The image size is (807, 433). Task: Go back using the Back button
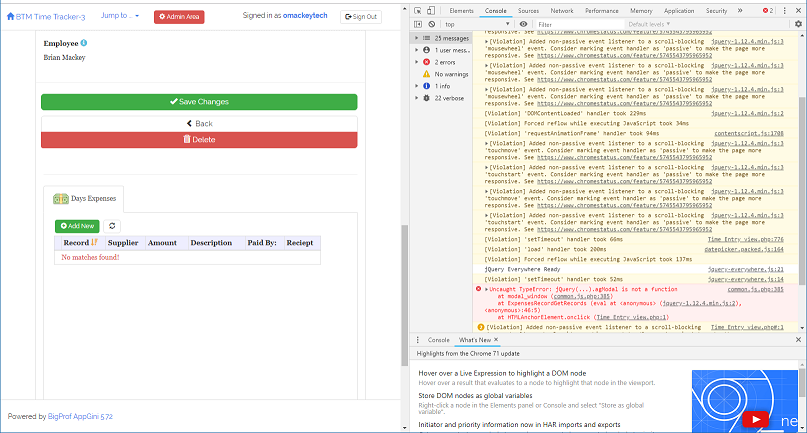pos(199,124)
